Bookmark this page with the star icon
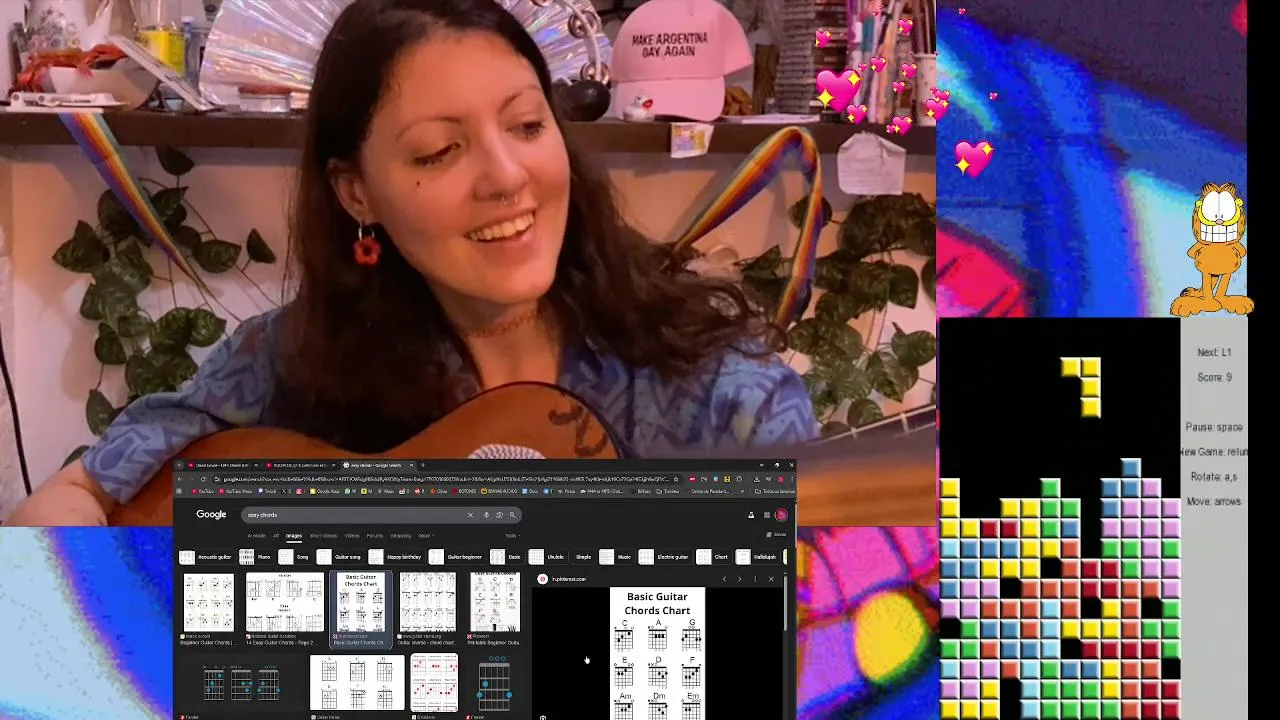1280x720 pixels. 675,479
